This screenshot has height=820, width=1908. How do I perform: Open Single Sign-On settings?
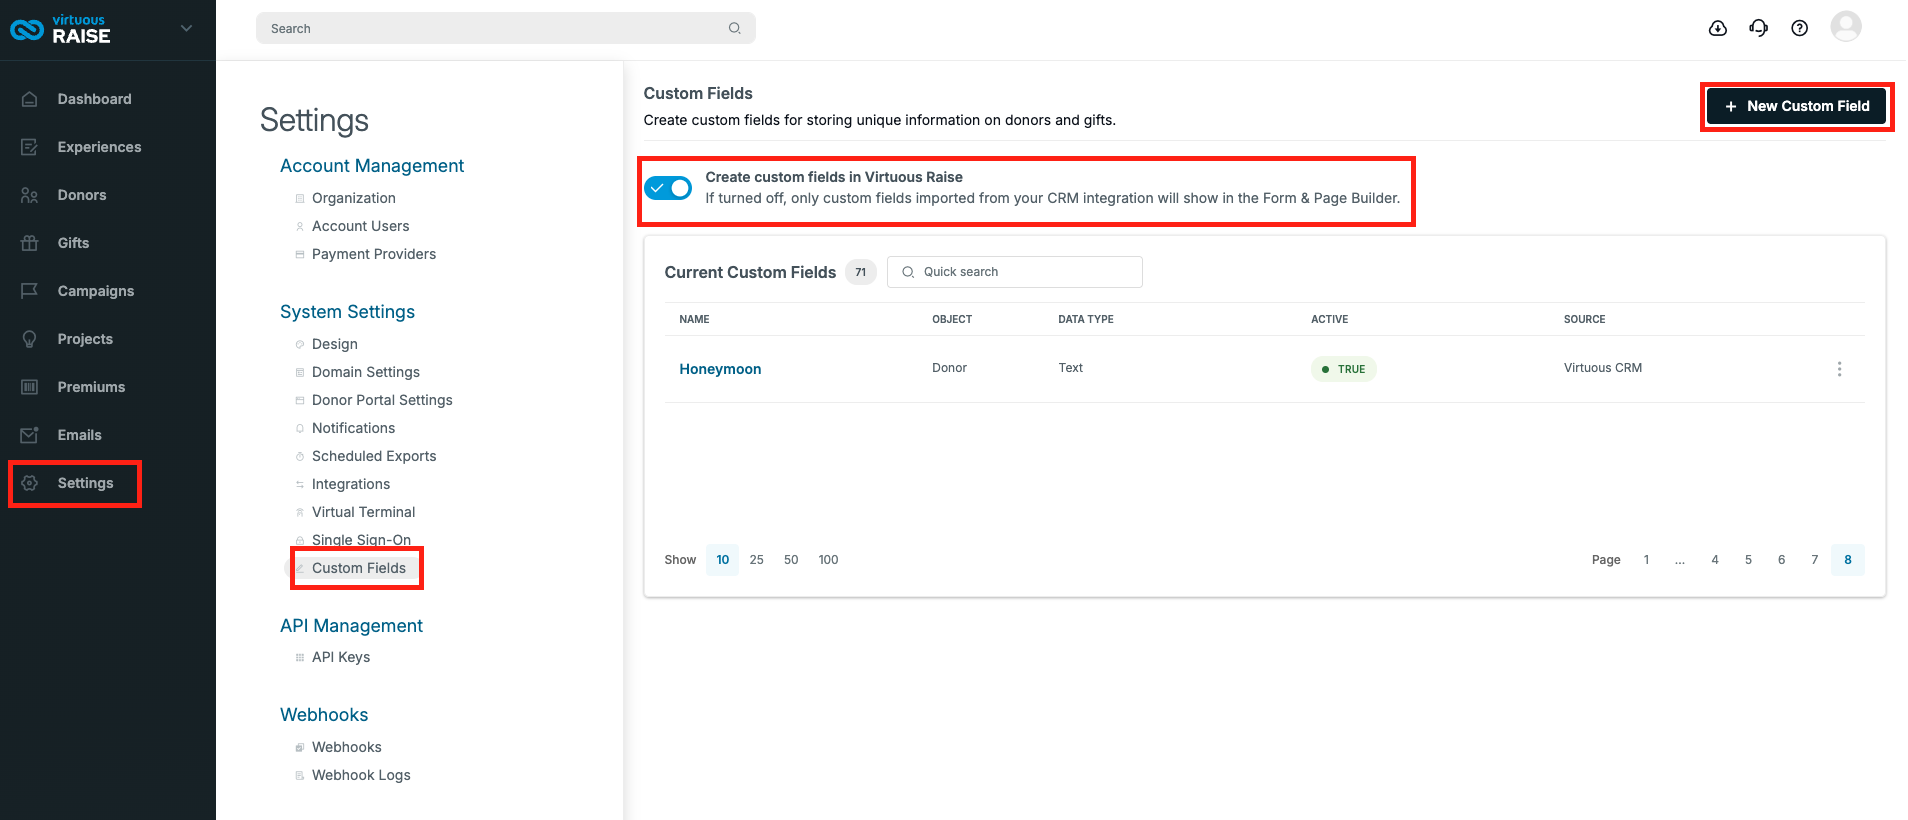click(x=361, y=540)
